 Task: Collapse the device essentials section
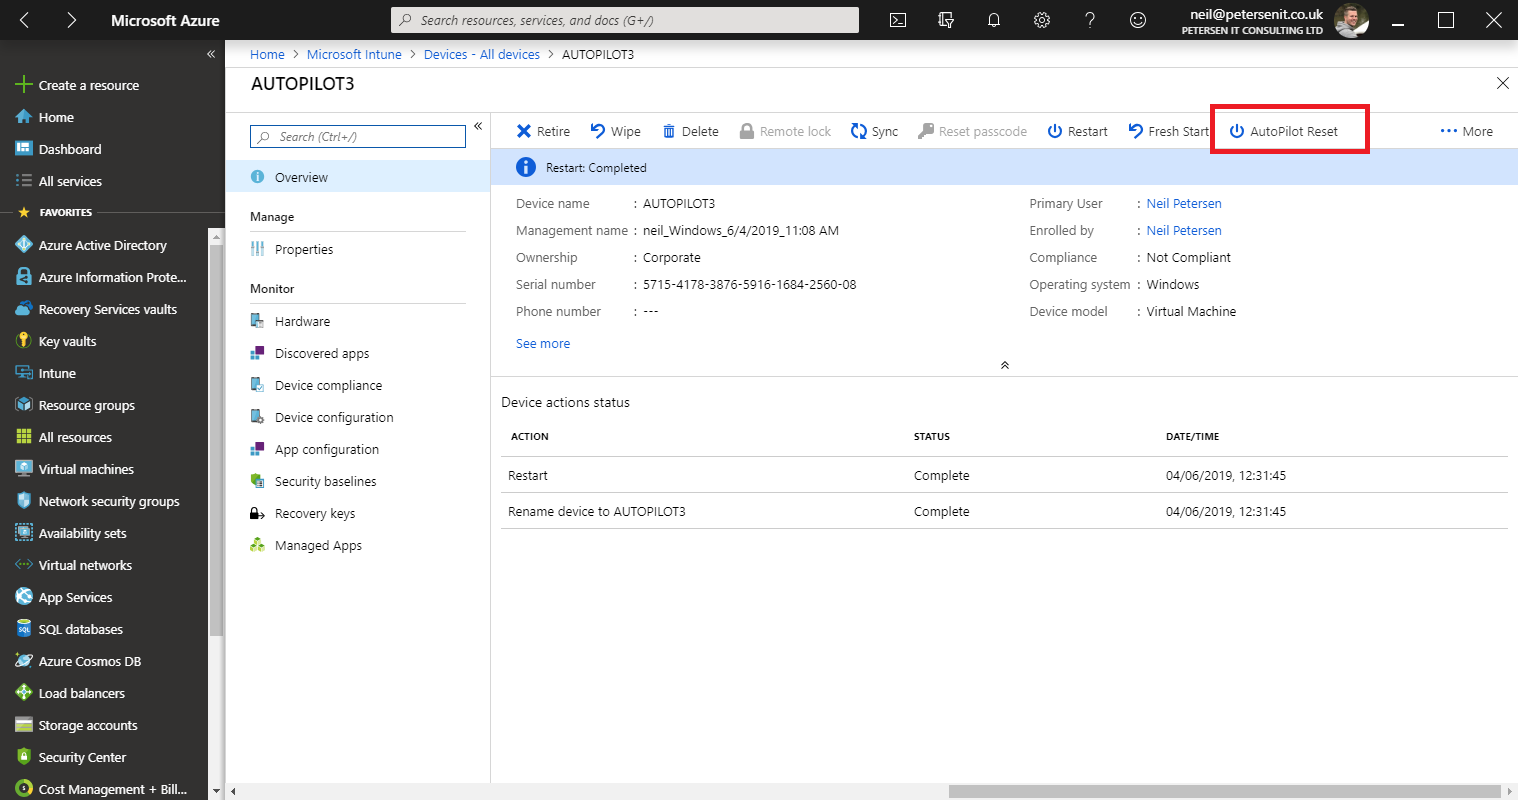(1005, 365)
